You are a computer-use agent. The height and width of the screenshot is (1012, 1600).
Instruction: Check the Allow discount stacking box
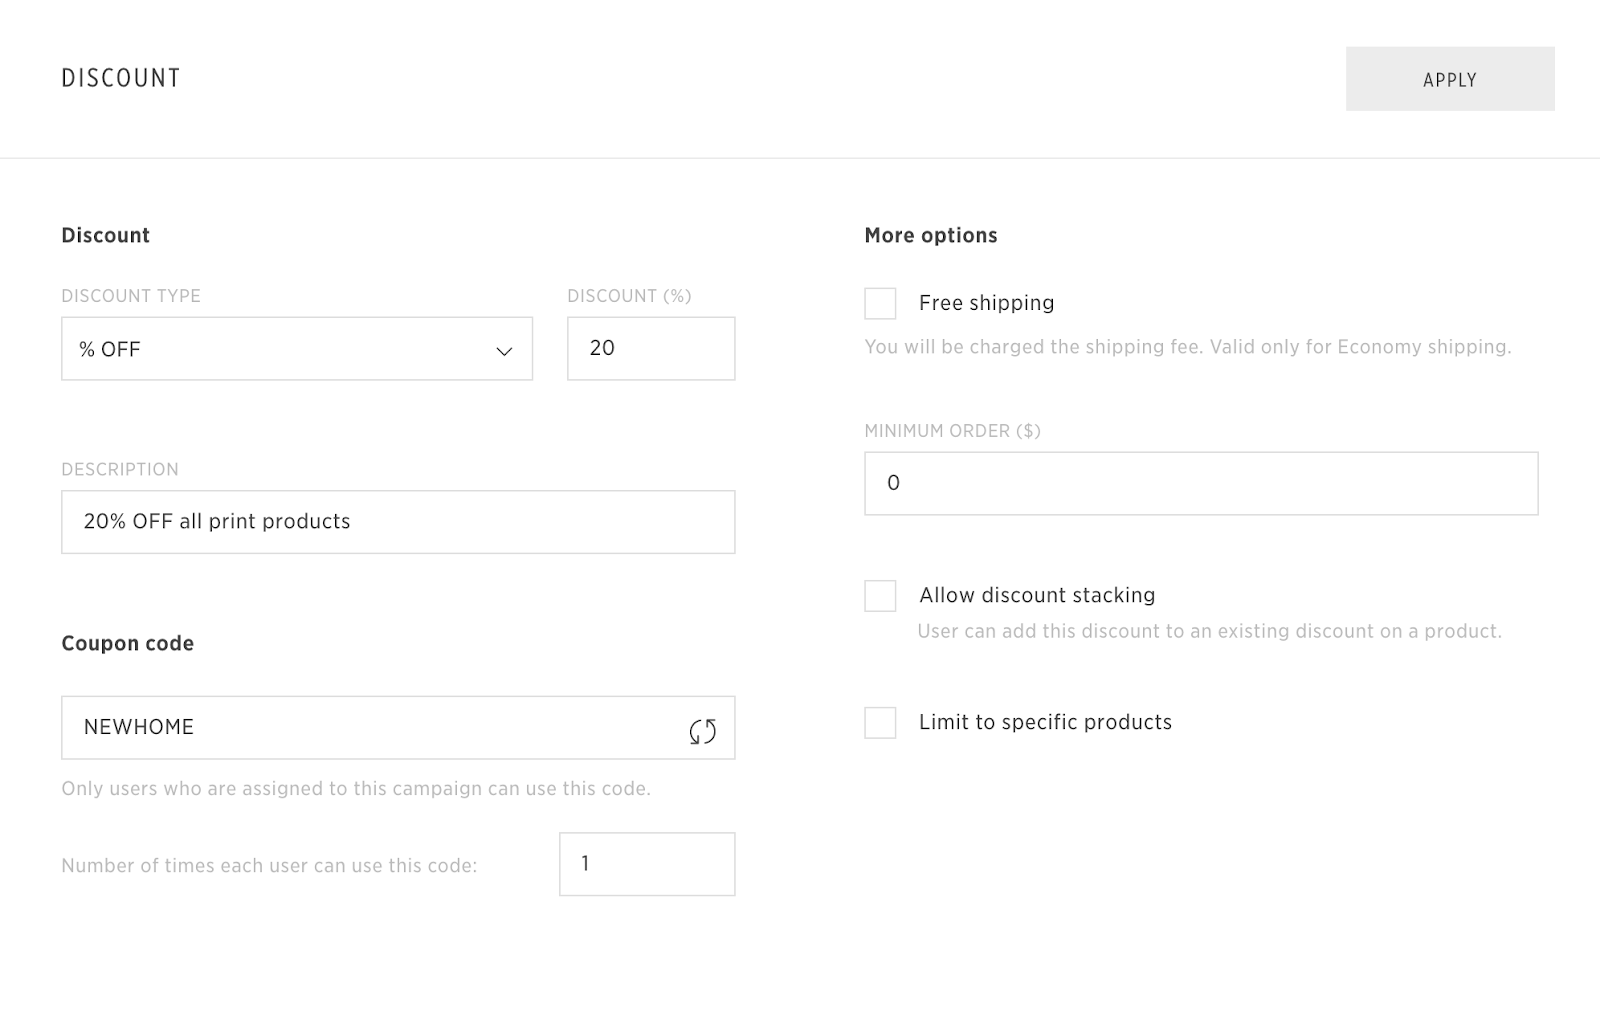(880, 596)
